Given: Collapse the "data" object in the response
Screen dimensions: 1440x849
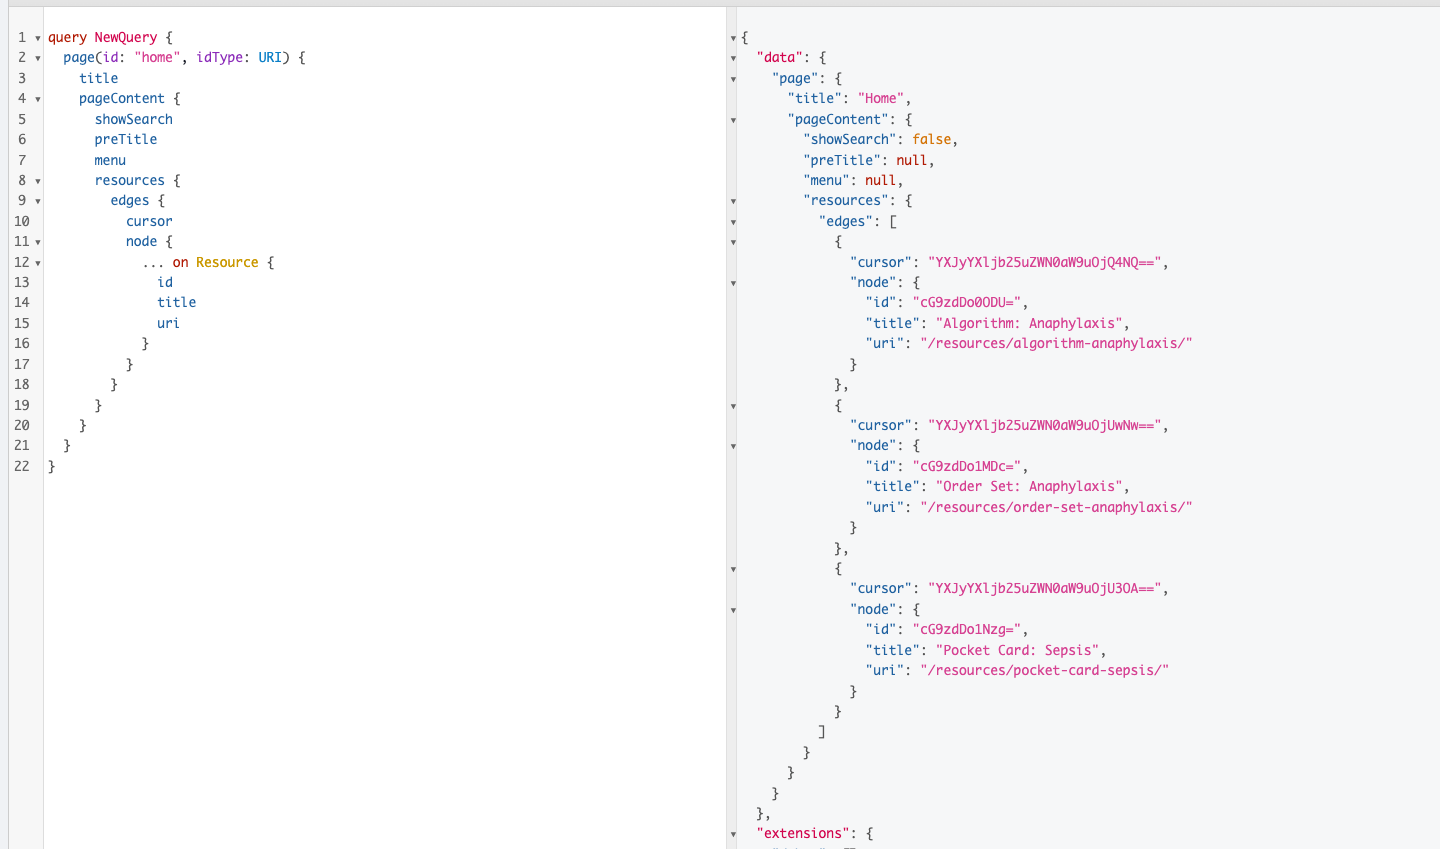Looking at the screenshot, I should (x=733, y=58).
